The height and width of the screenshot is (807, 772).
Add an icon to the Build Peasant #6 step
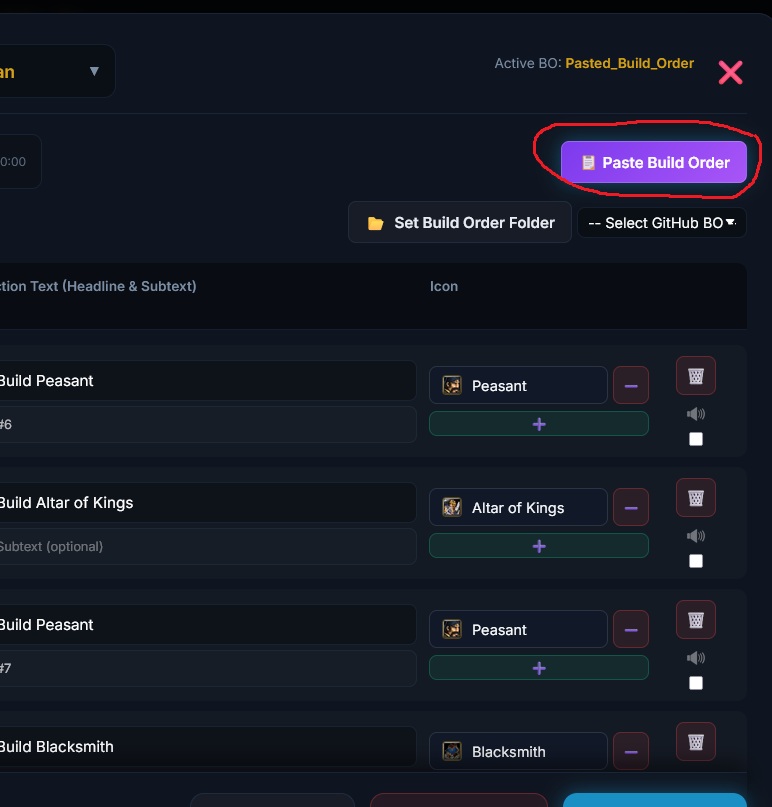(539, 424)
